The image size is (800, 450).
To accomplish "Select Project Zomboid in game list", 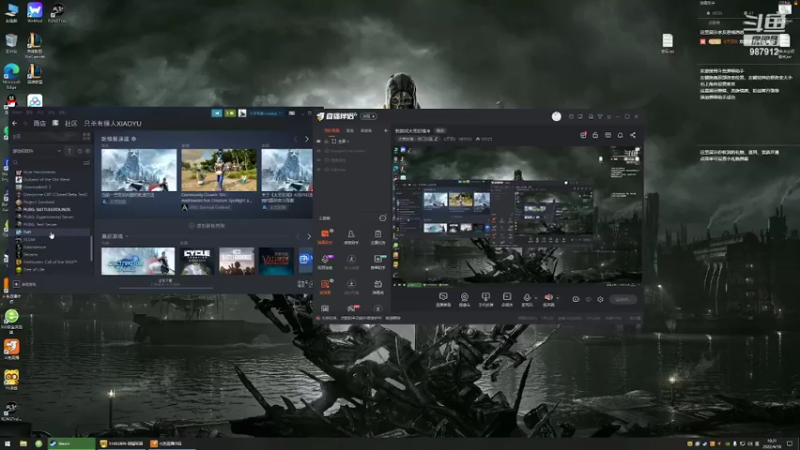I will click(39, 202).
